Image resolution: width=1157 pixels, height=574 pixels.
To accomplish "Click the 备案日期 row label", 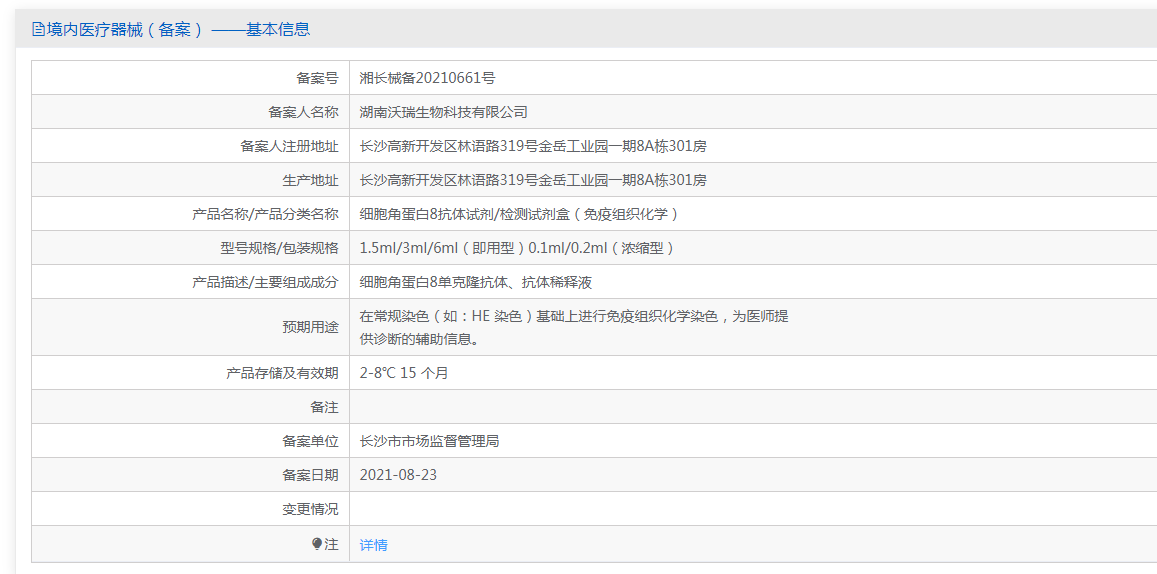I will [x=311, y=475].
